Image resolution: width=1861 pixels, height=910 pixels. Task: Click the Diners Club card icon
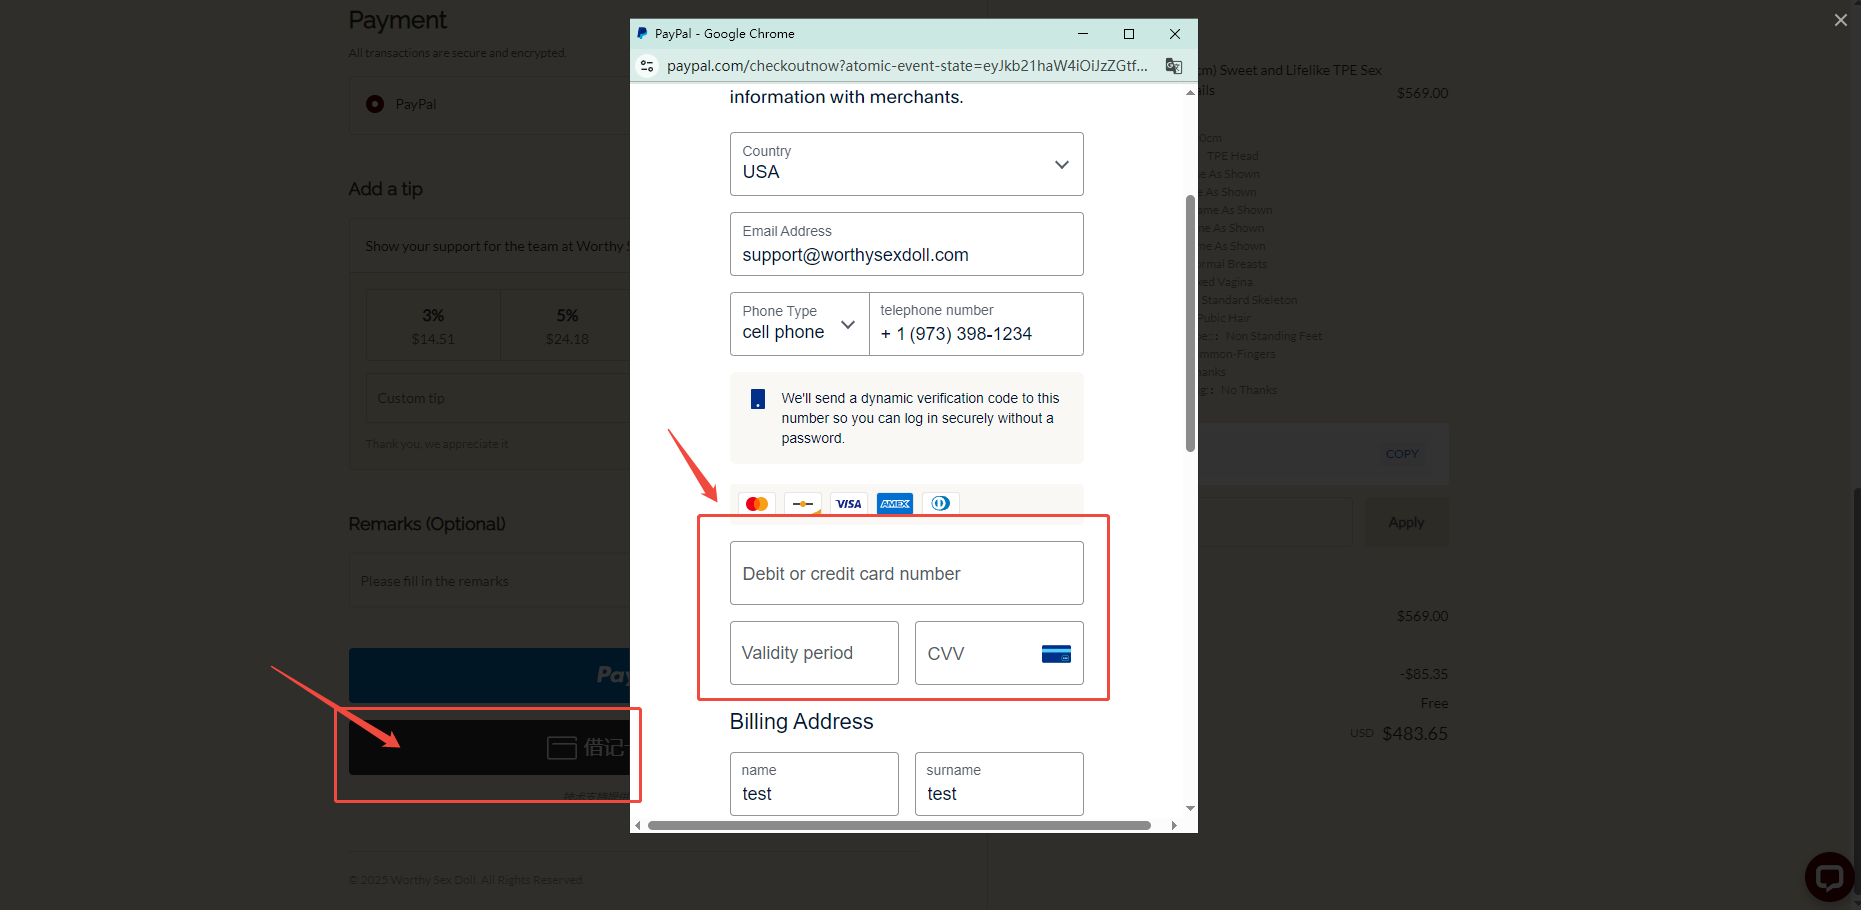940,504
